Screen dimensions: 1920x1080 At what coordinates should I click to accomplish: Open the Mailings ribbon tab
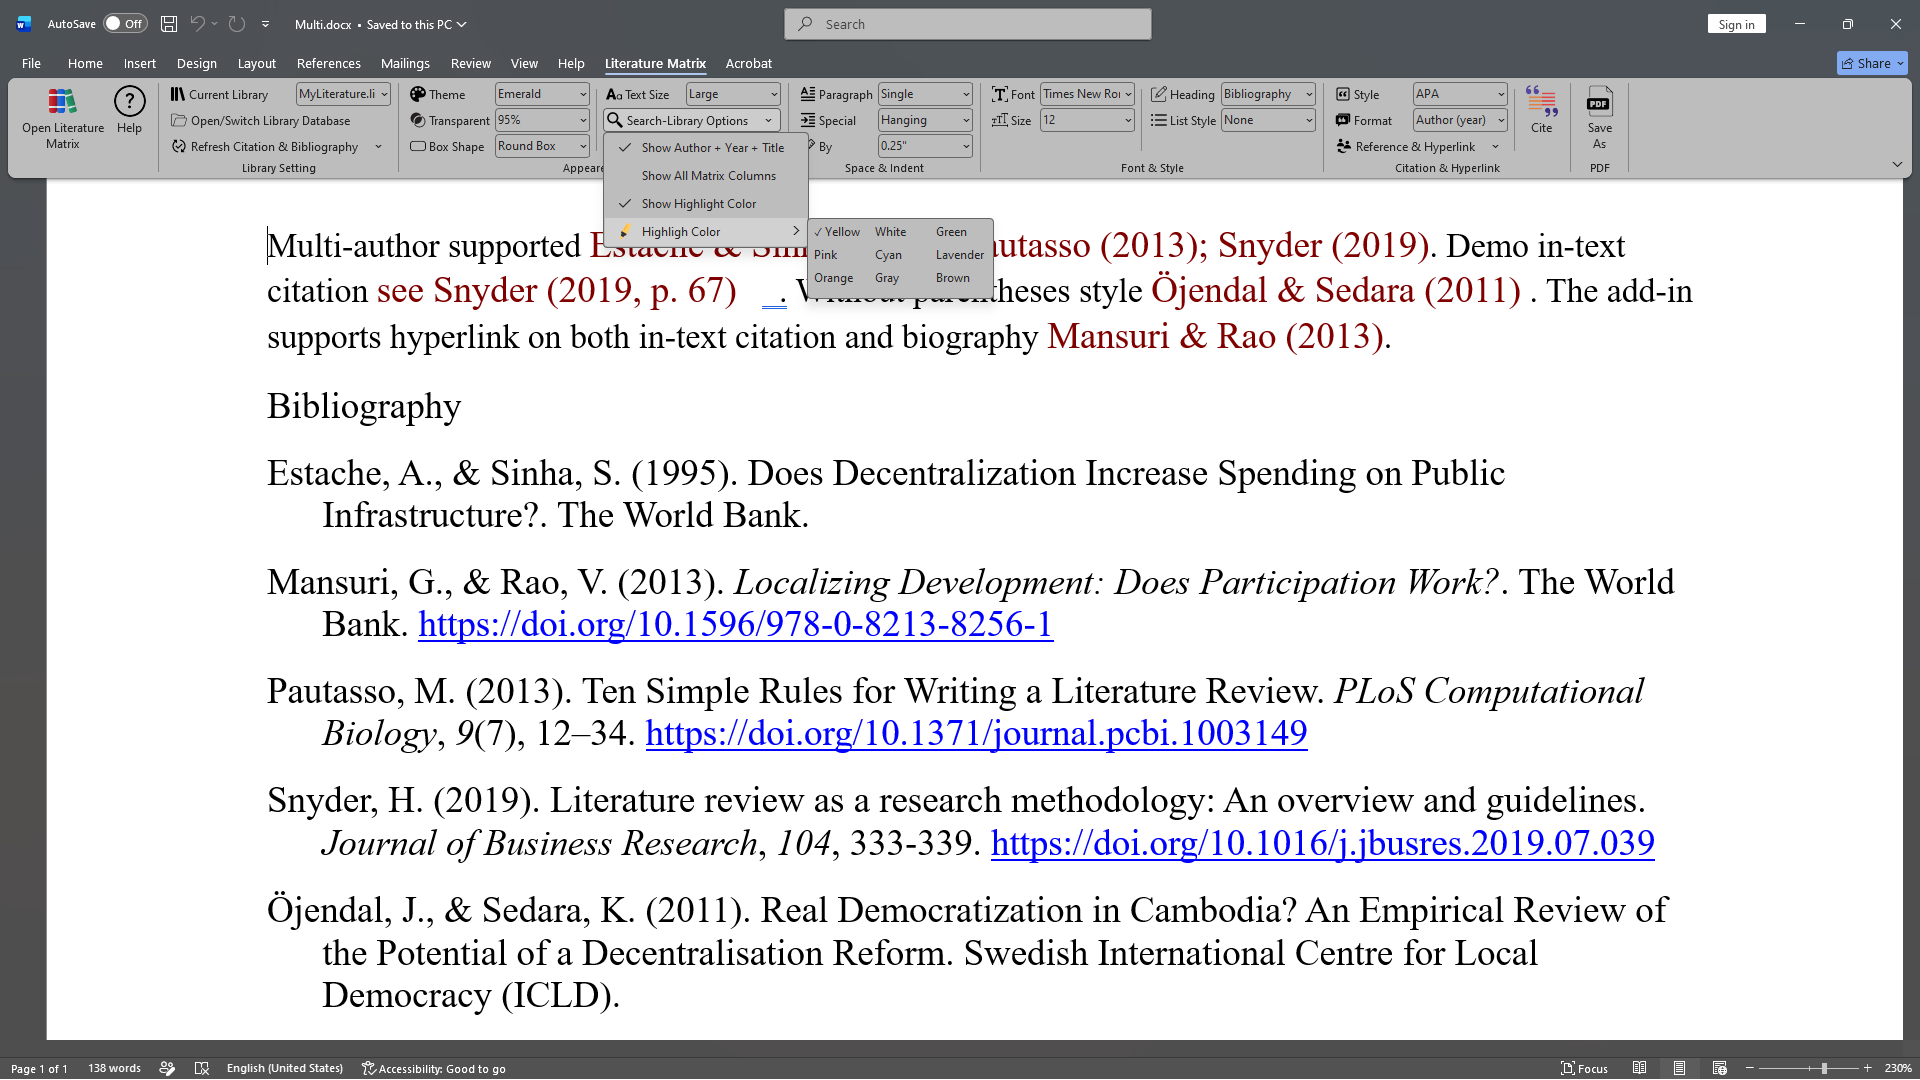click(405, 63)
